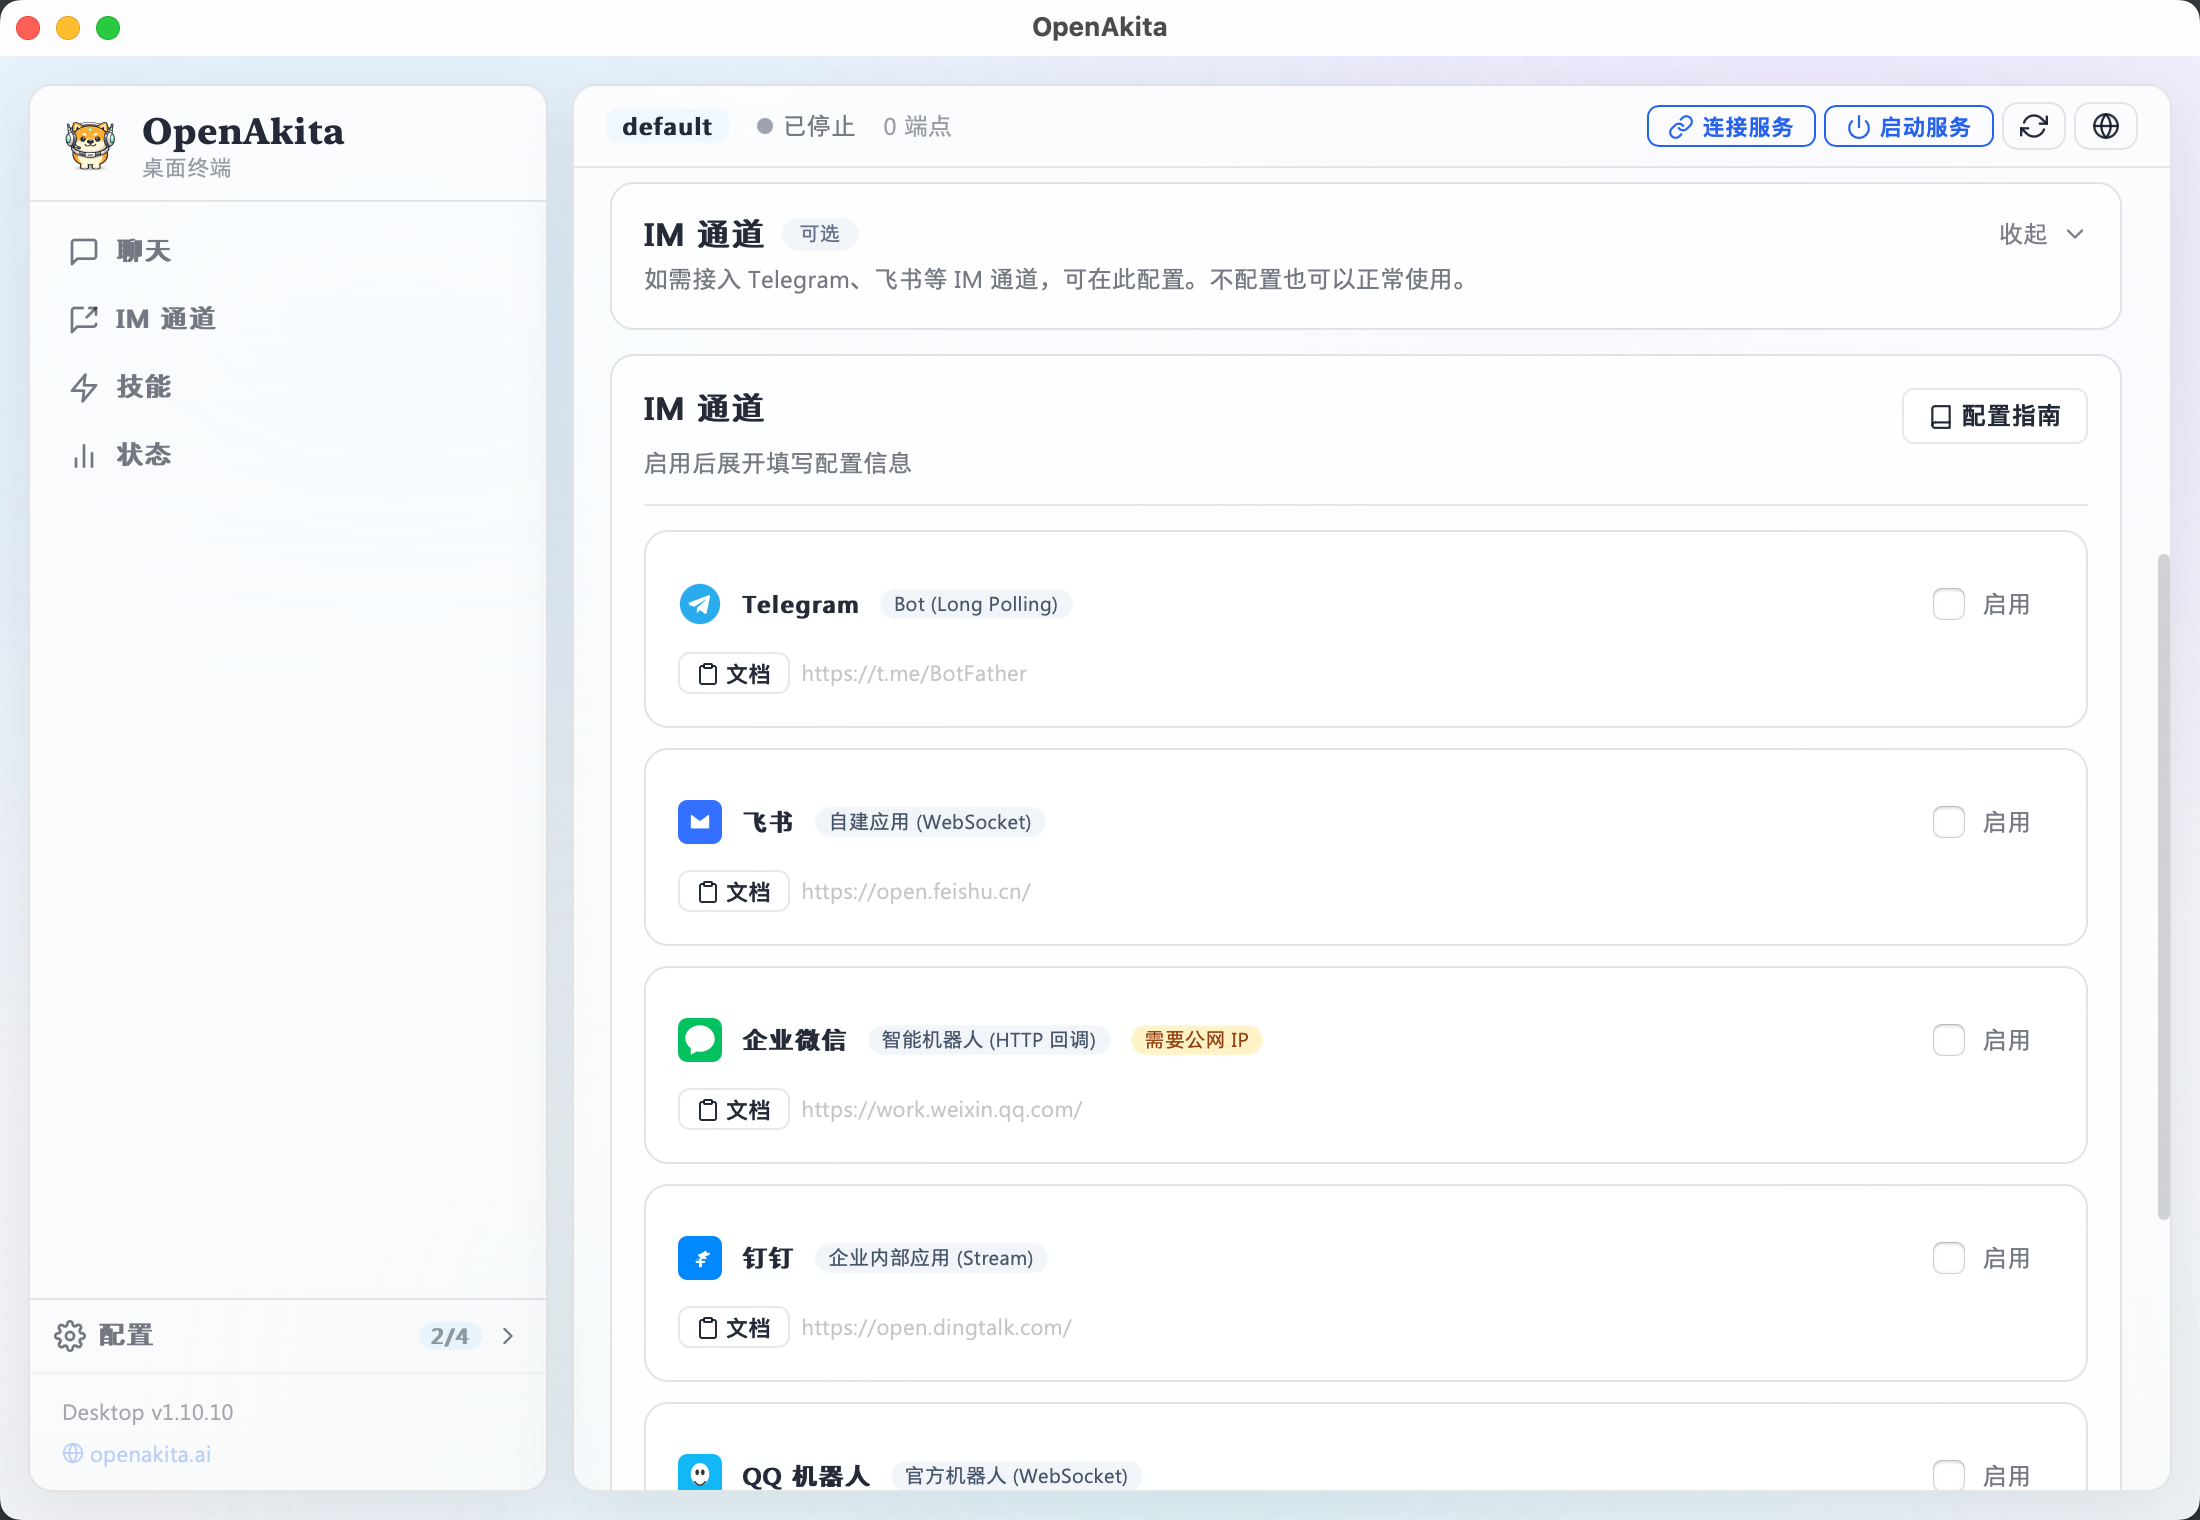Screen dimensions: 2200x1520
Task: Click the globe language icon button
Action: pyautogui.click(x=2105, y=127)
